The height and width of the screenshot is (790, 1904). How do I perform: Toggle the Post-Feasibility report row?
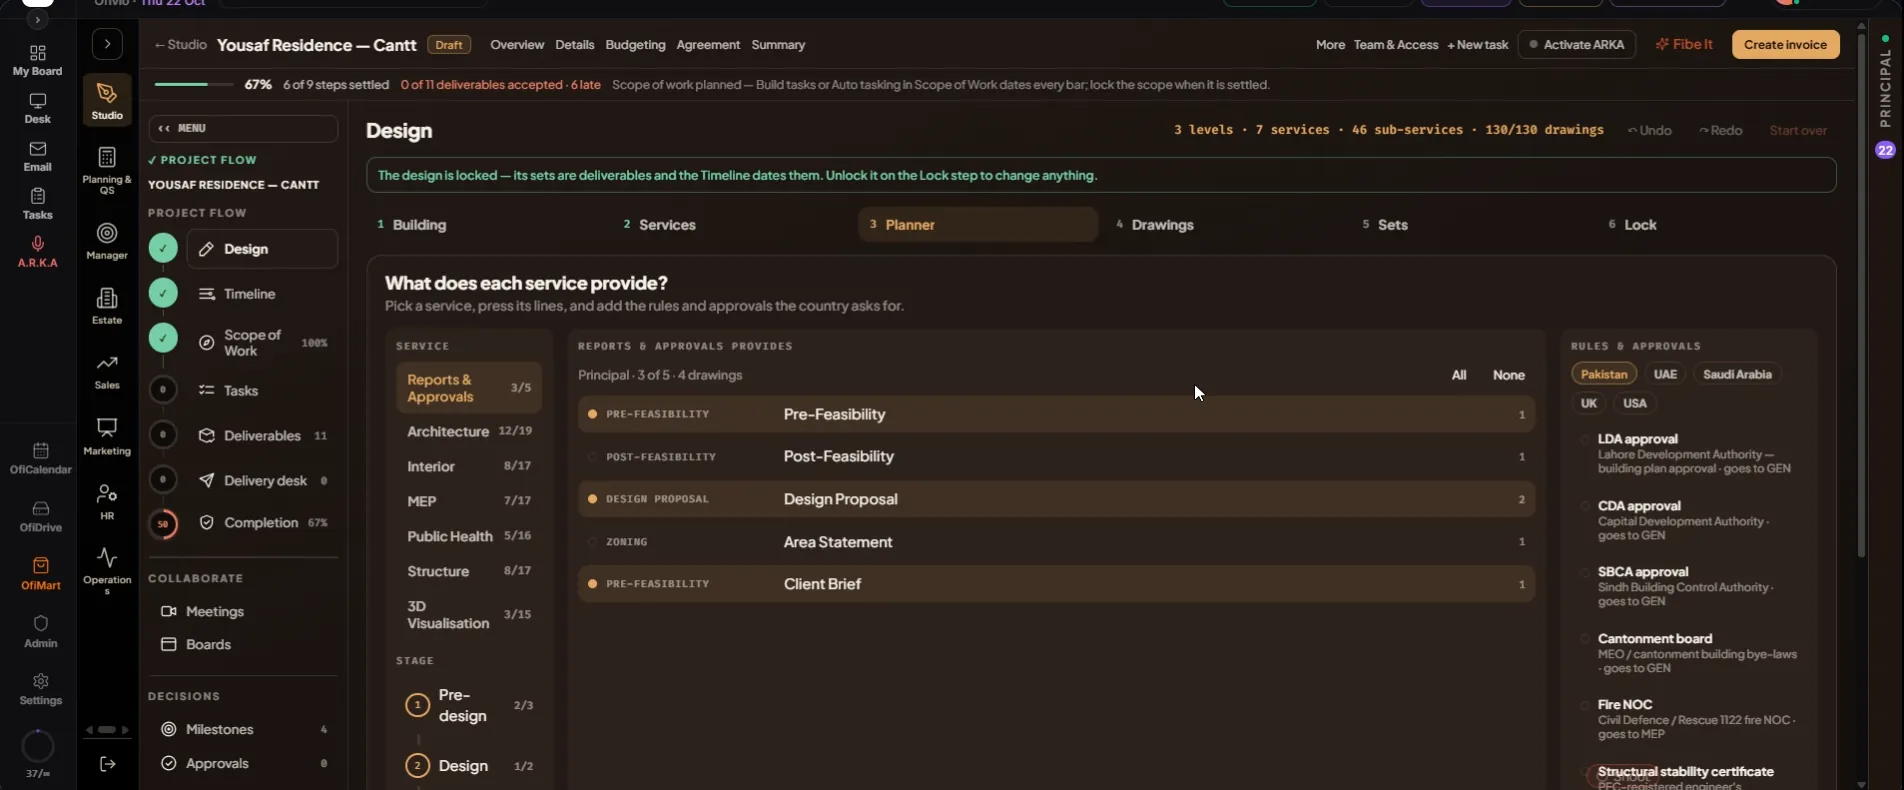[x=1056, y=456]
